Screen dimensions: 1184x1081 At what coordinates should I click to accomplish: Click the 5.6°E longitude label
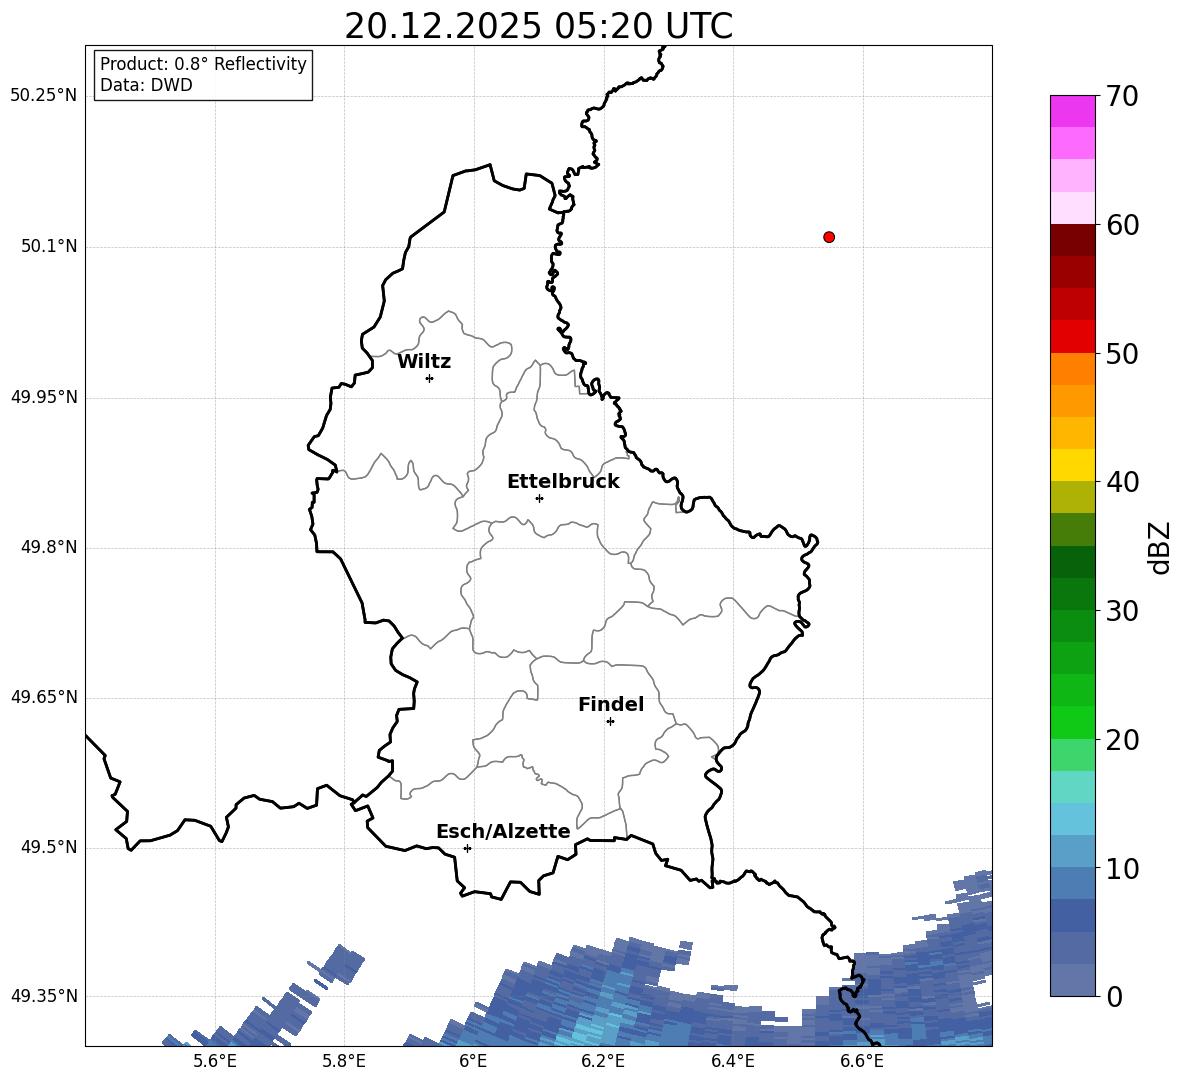(215, 1061)
